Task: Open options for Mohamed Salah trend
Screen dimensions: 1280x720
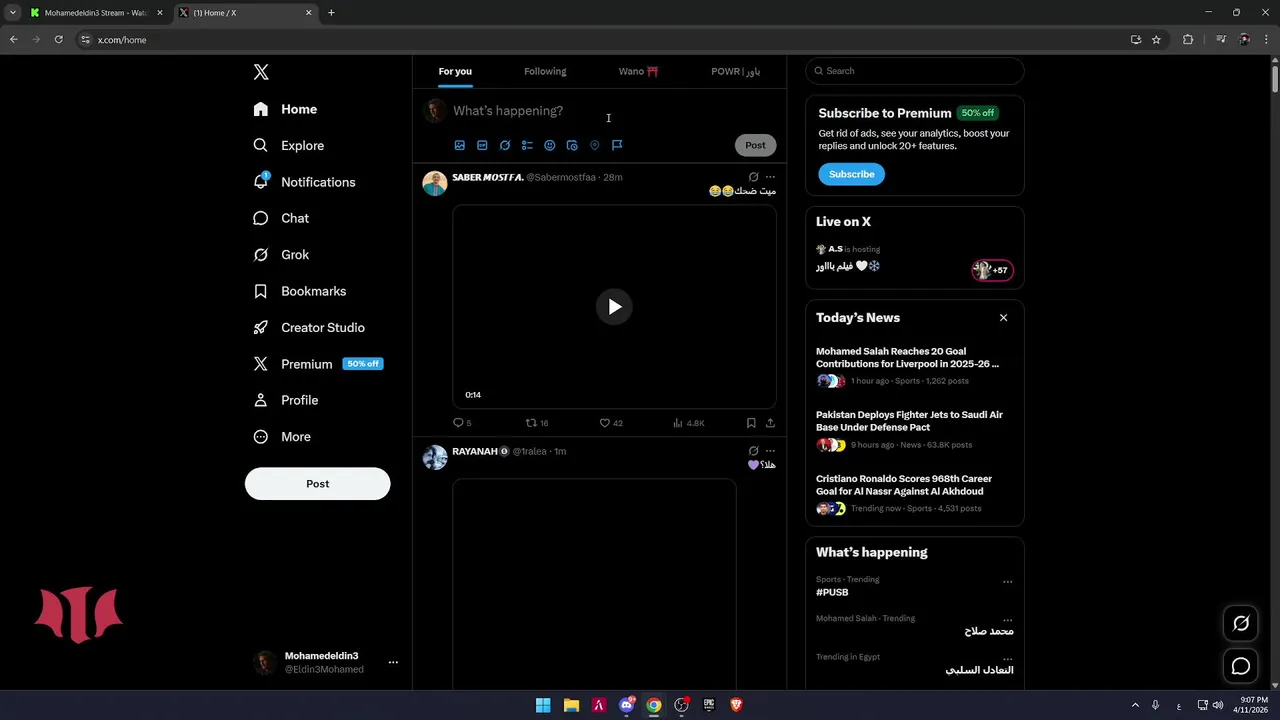Action: coord(1007,619)
